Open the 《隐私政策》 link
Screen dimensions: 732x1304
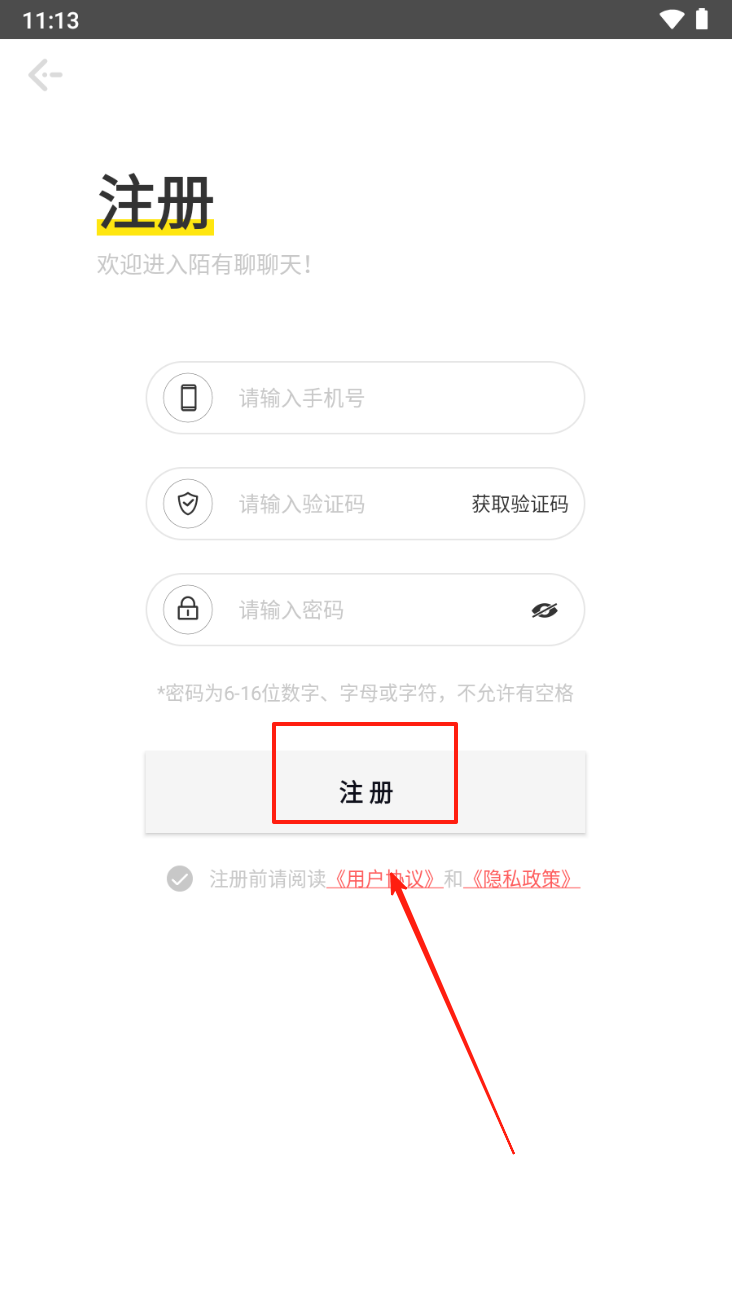(522, 879)
